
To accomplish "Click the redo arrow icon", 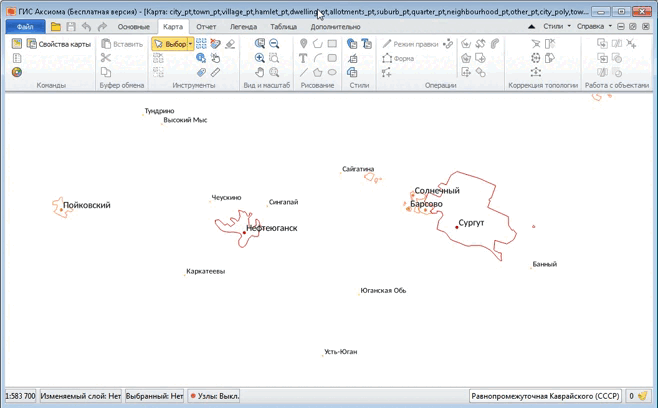I will [102, 27].
